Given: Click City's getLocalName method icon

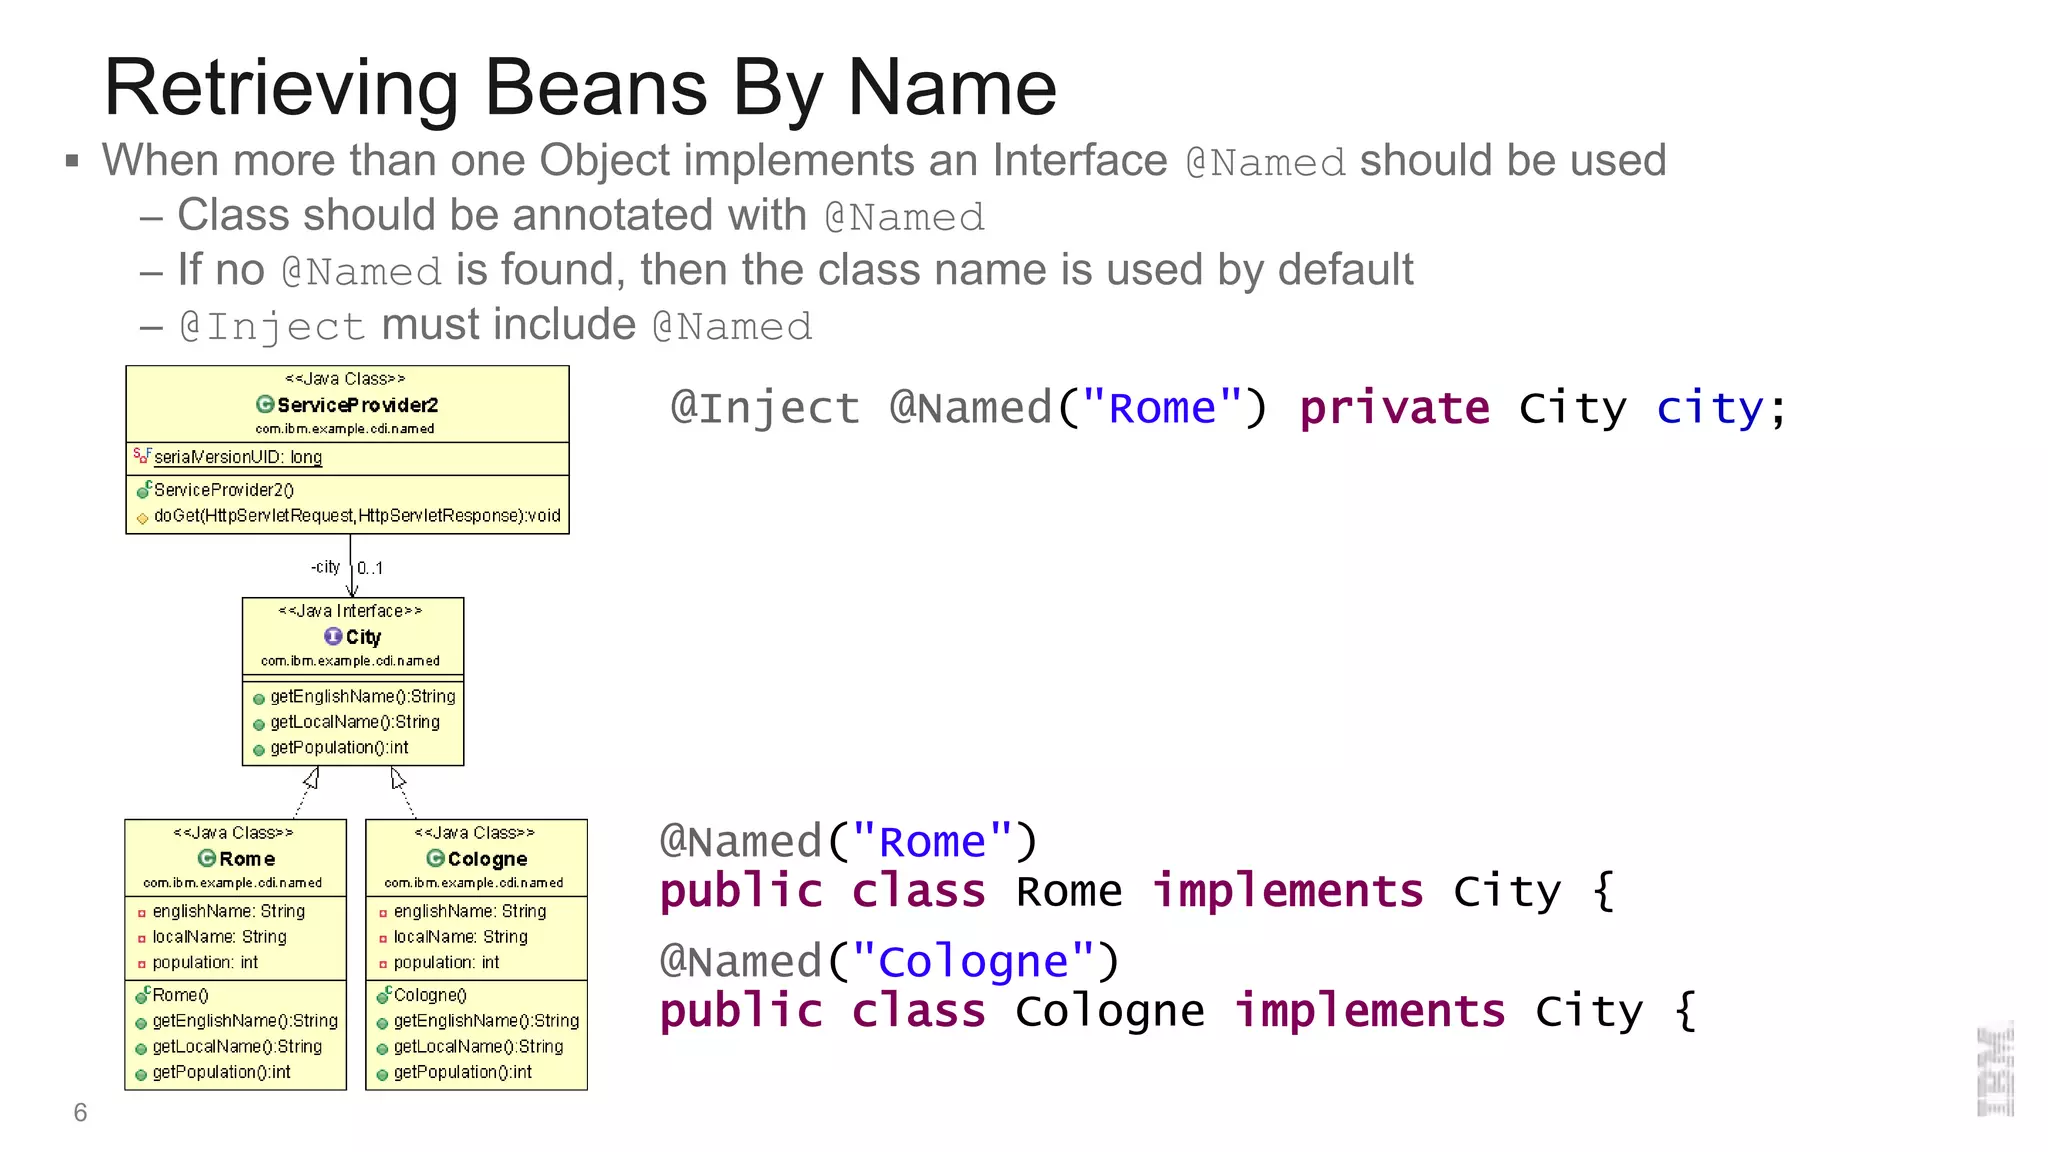Looking at the screenshot, I should pyautogui.click(x=259, y=724).
